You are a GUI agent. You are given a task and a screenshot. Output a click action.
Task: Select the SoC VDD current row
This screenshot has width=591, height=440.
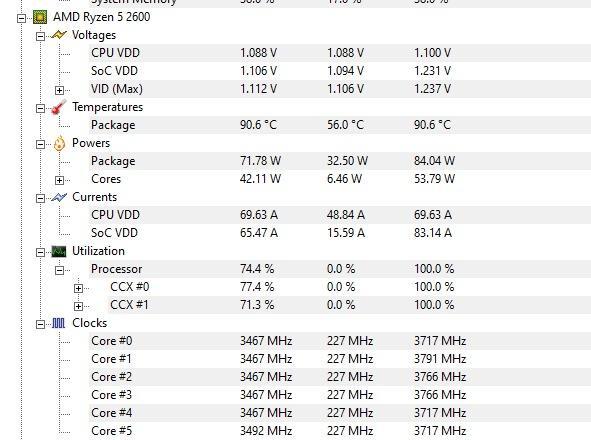[340, 233]
